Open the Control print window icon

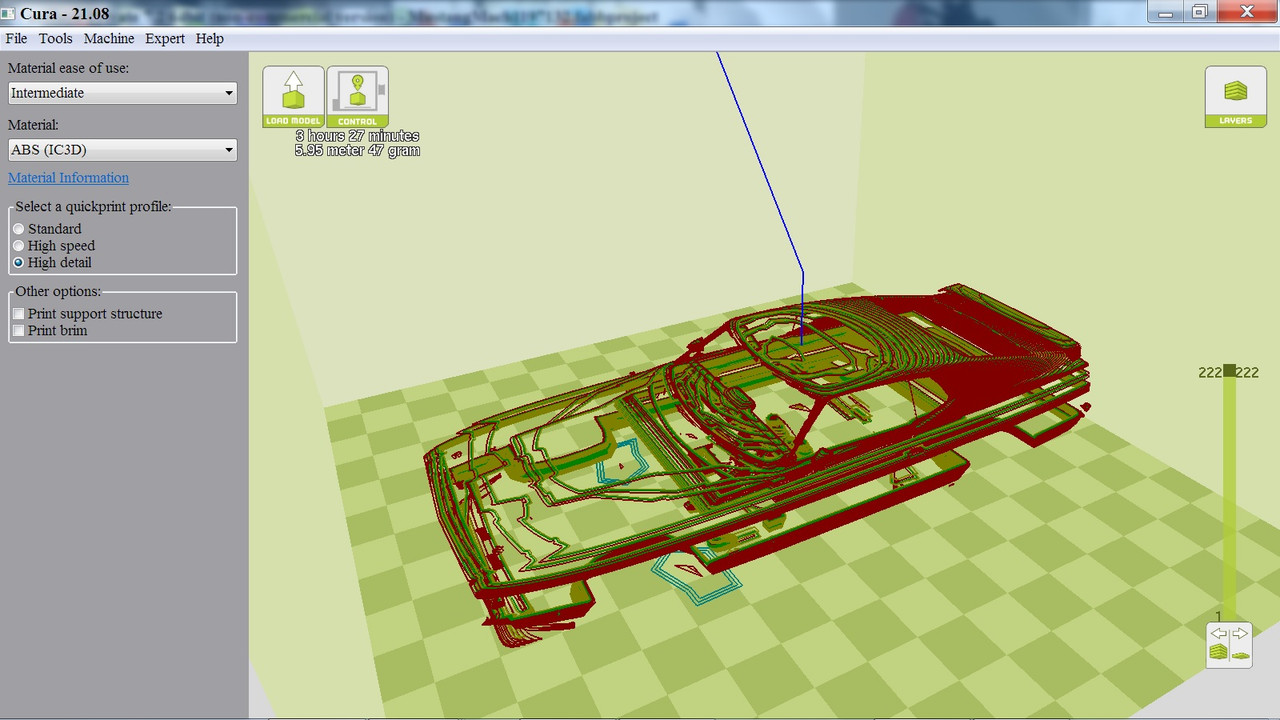click(x=357, y=97)
